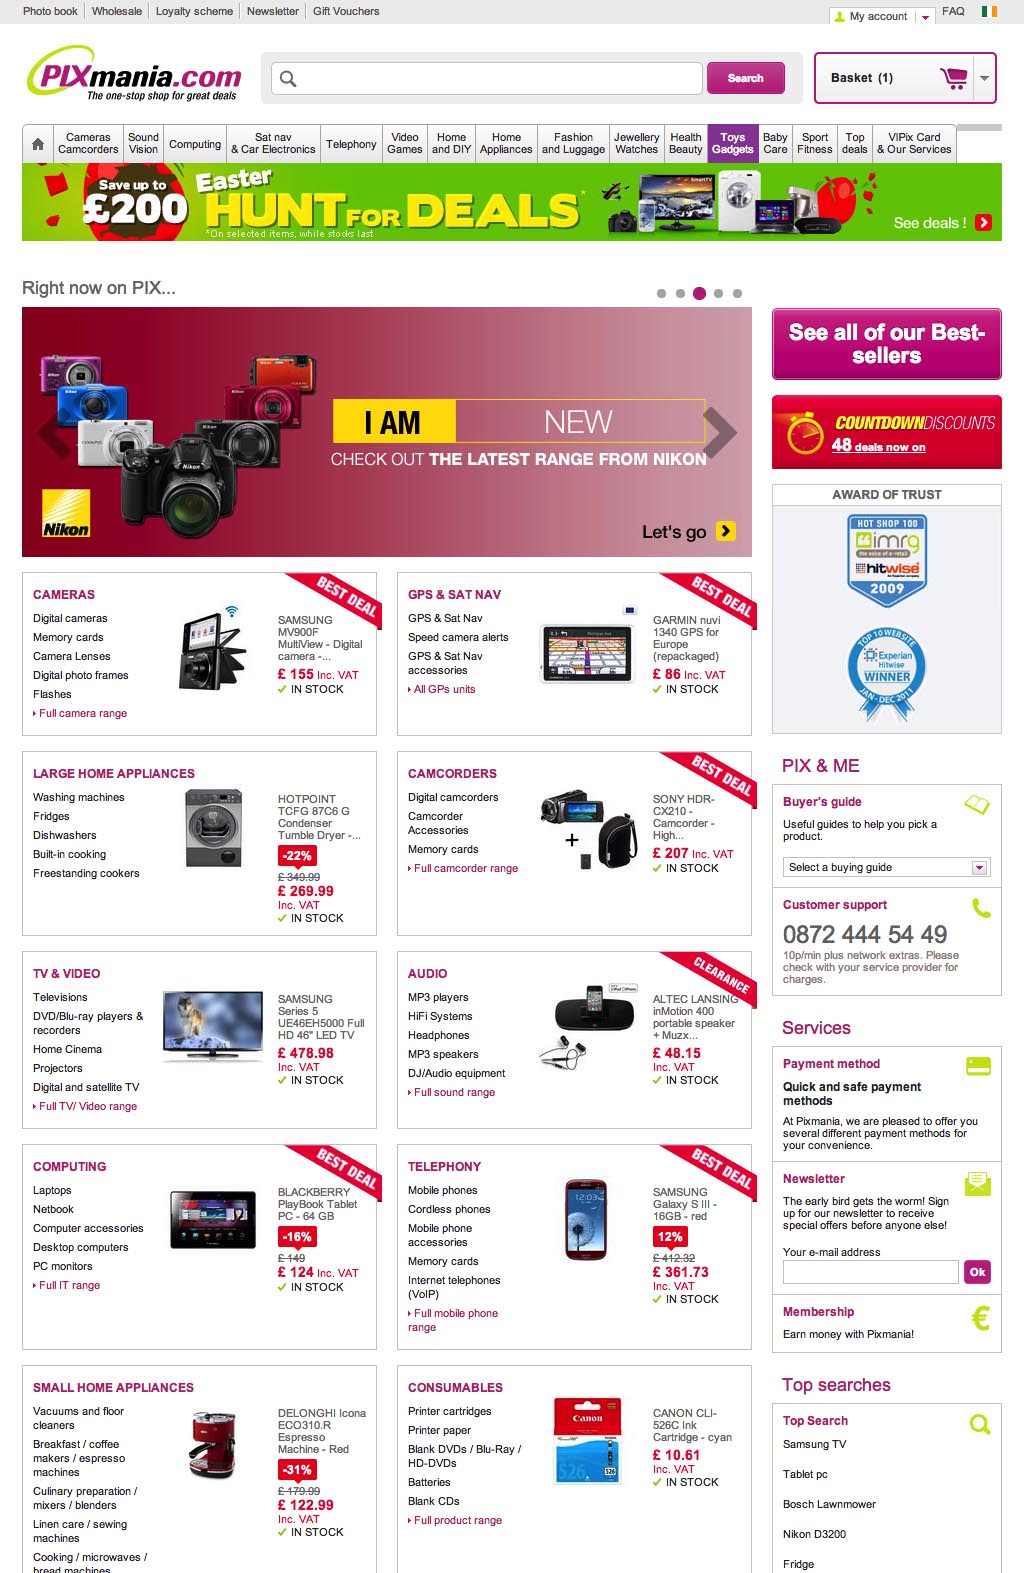This screenshot has width=1024, height=1573.
Task: Select the fifth carousel dot indicator
Action: pos(737,294)
